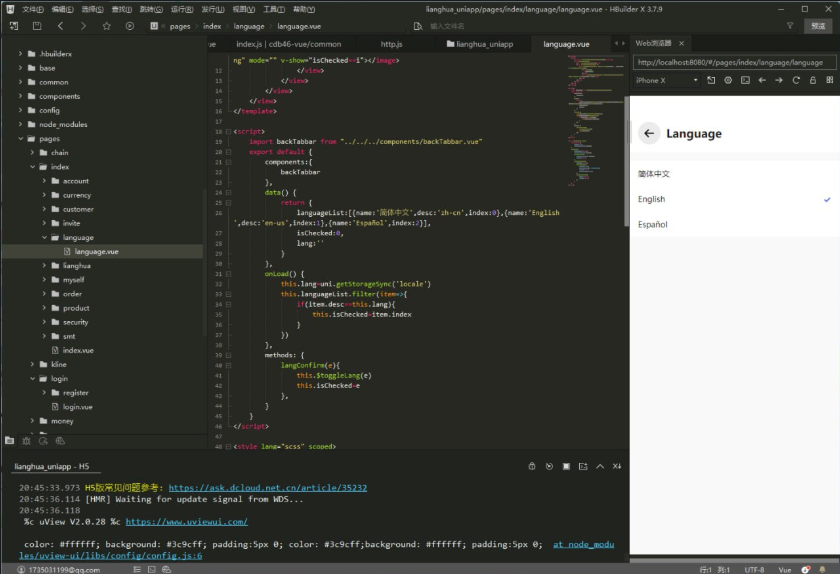This screenshot has height=574, width=840.
Task: Collapse the login folder
Action: coord(32,378)
